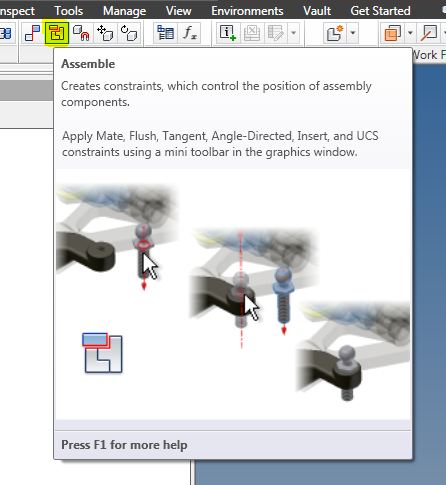Choose the Free Rotate tool
The image size is (446, 485).
(x=129, y=33)
